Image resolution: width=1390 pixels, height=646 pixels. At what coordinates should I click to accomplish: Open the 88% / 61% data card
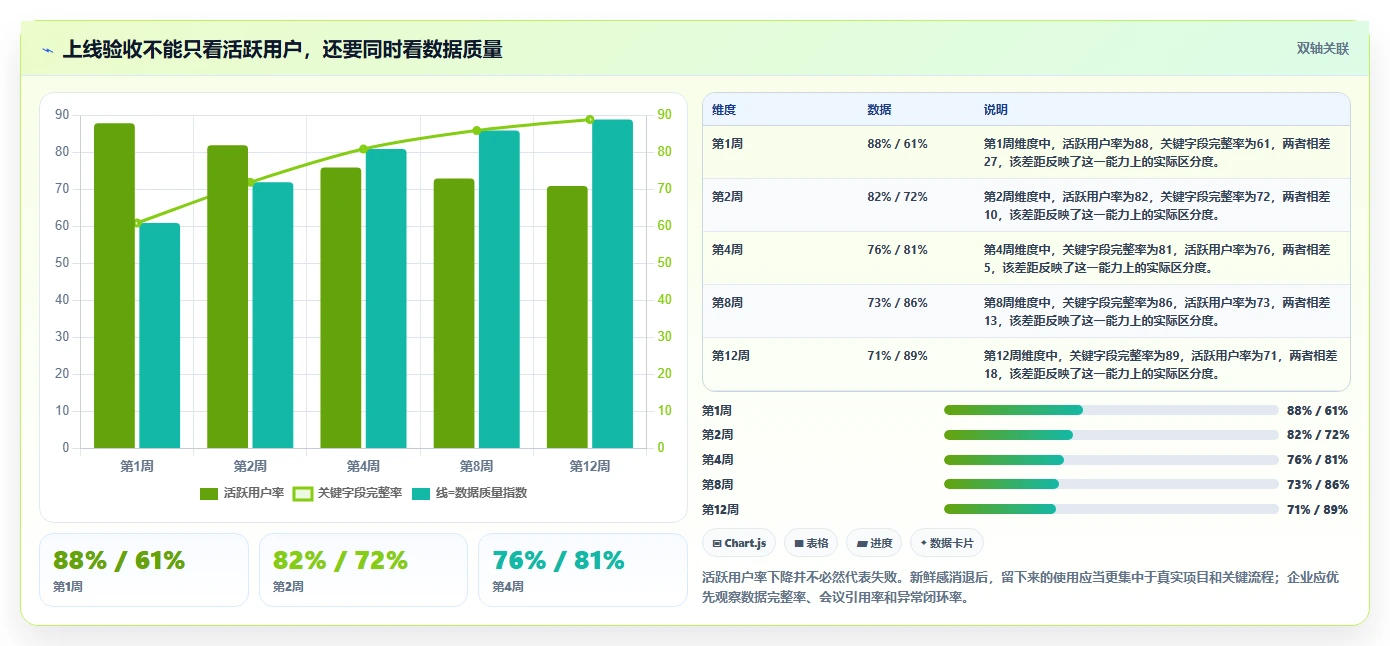point(143,570)
